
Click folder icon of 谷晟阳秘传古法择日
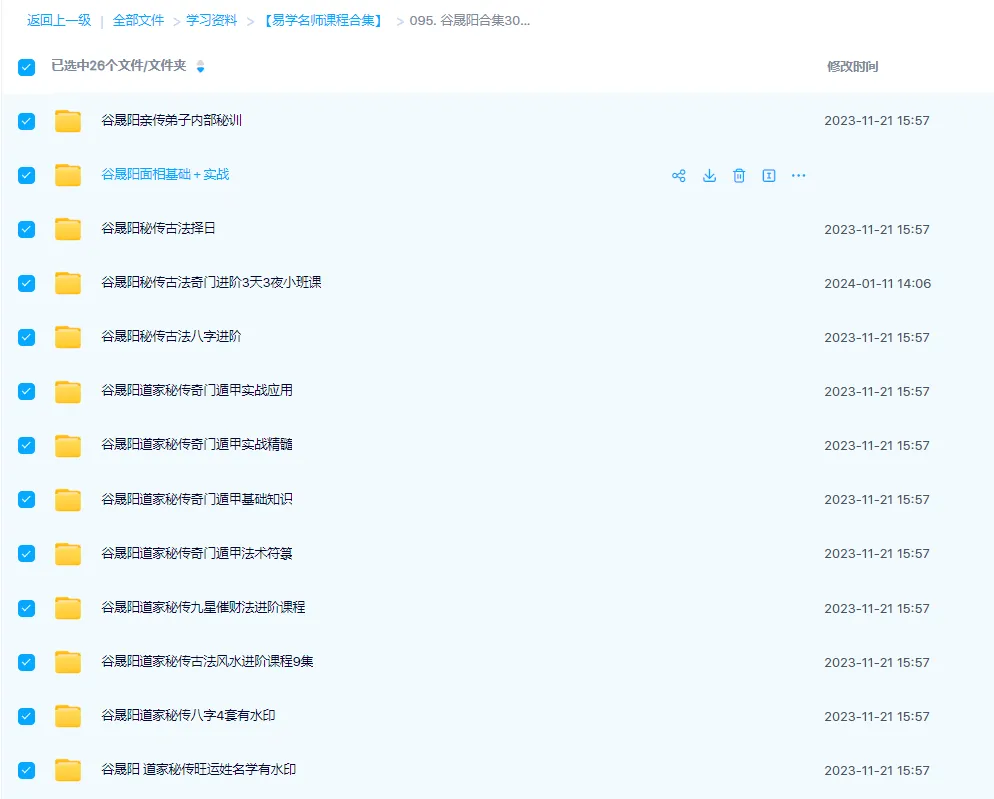point(68,229)
